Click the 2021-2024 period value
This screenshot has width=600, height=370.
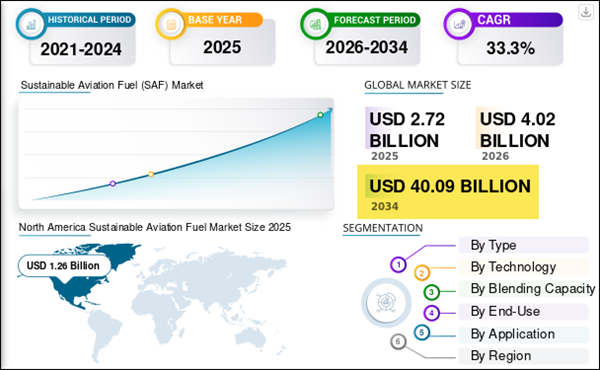[81, 49]
